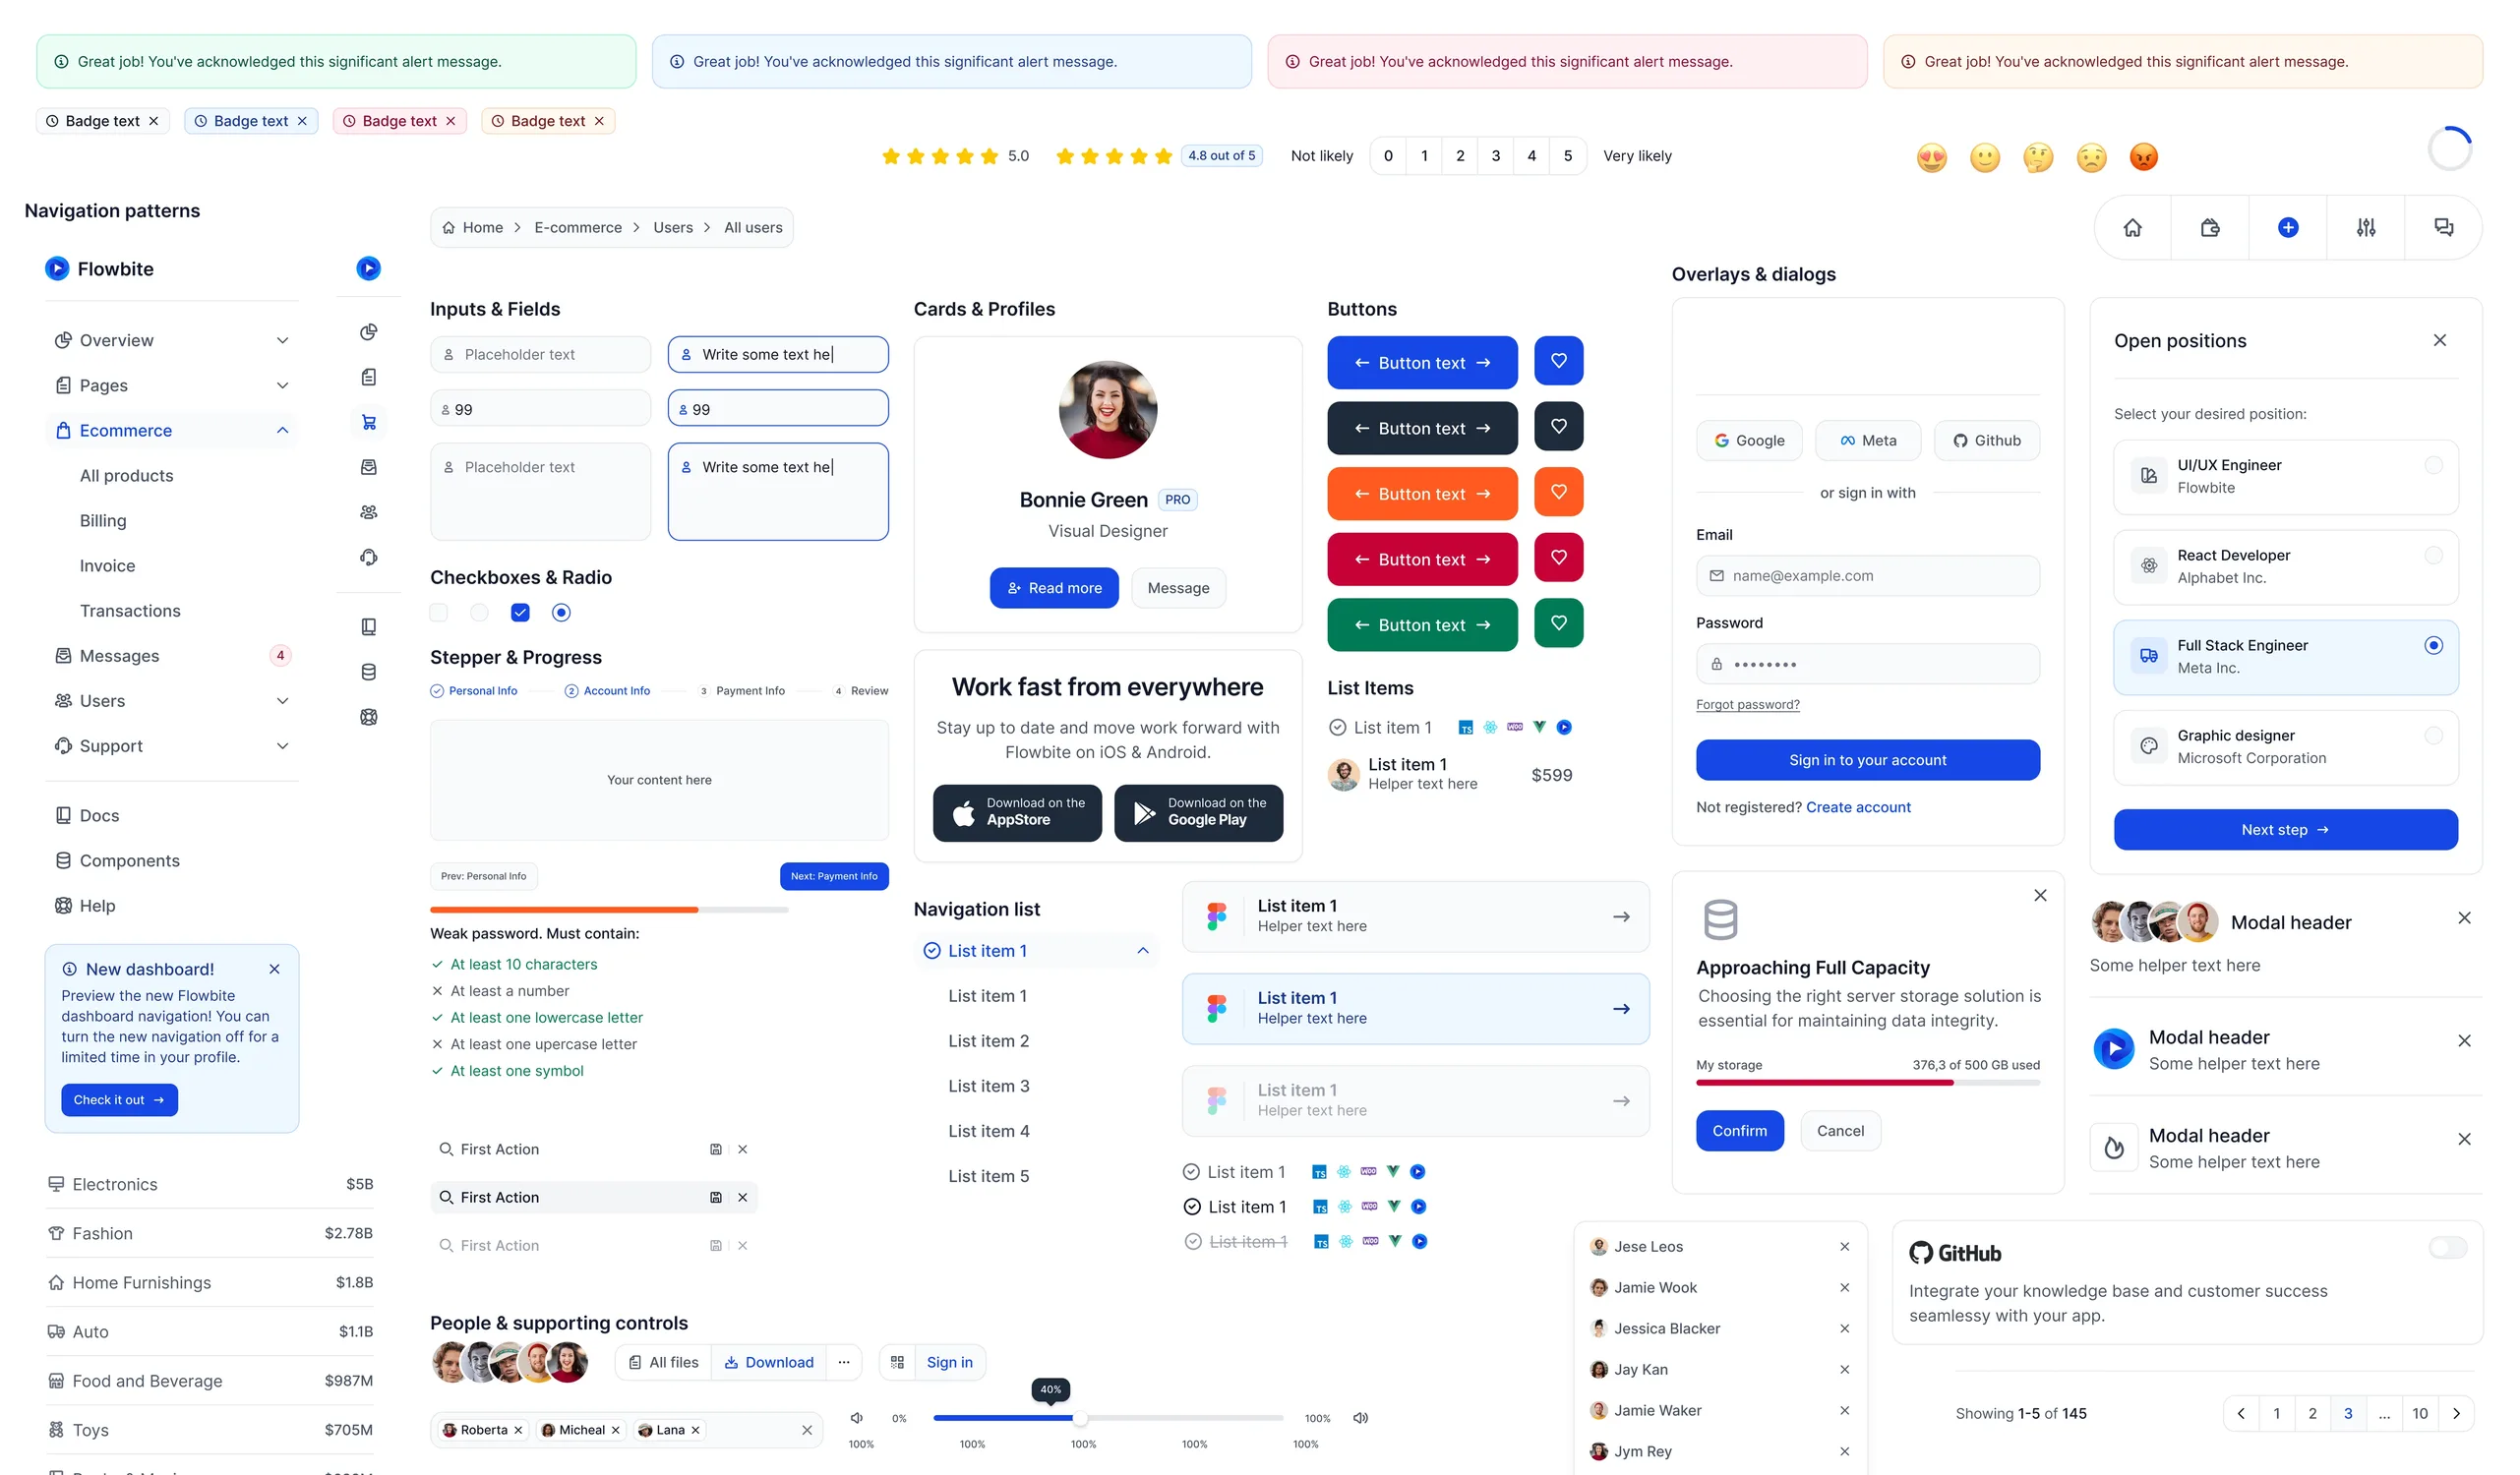This screenshot has width=2520, height=1475.
Task: Select the angry red emoji reaction
Action: pyautogui.click(x=2144, y=157)
